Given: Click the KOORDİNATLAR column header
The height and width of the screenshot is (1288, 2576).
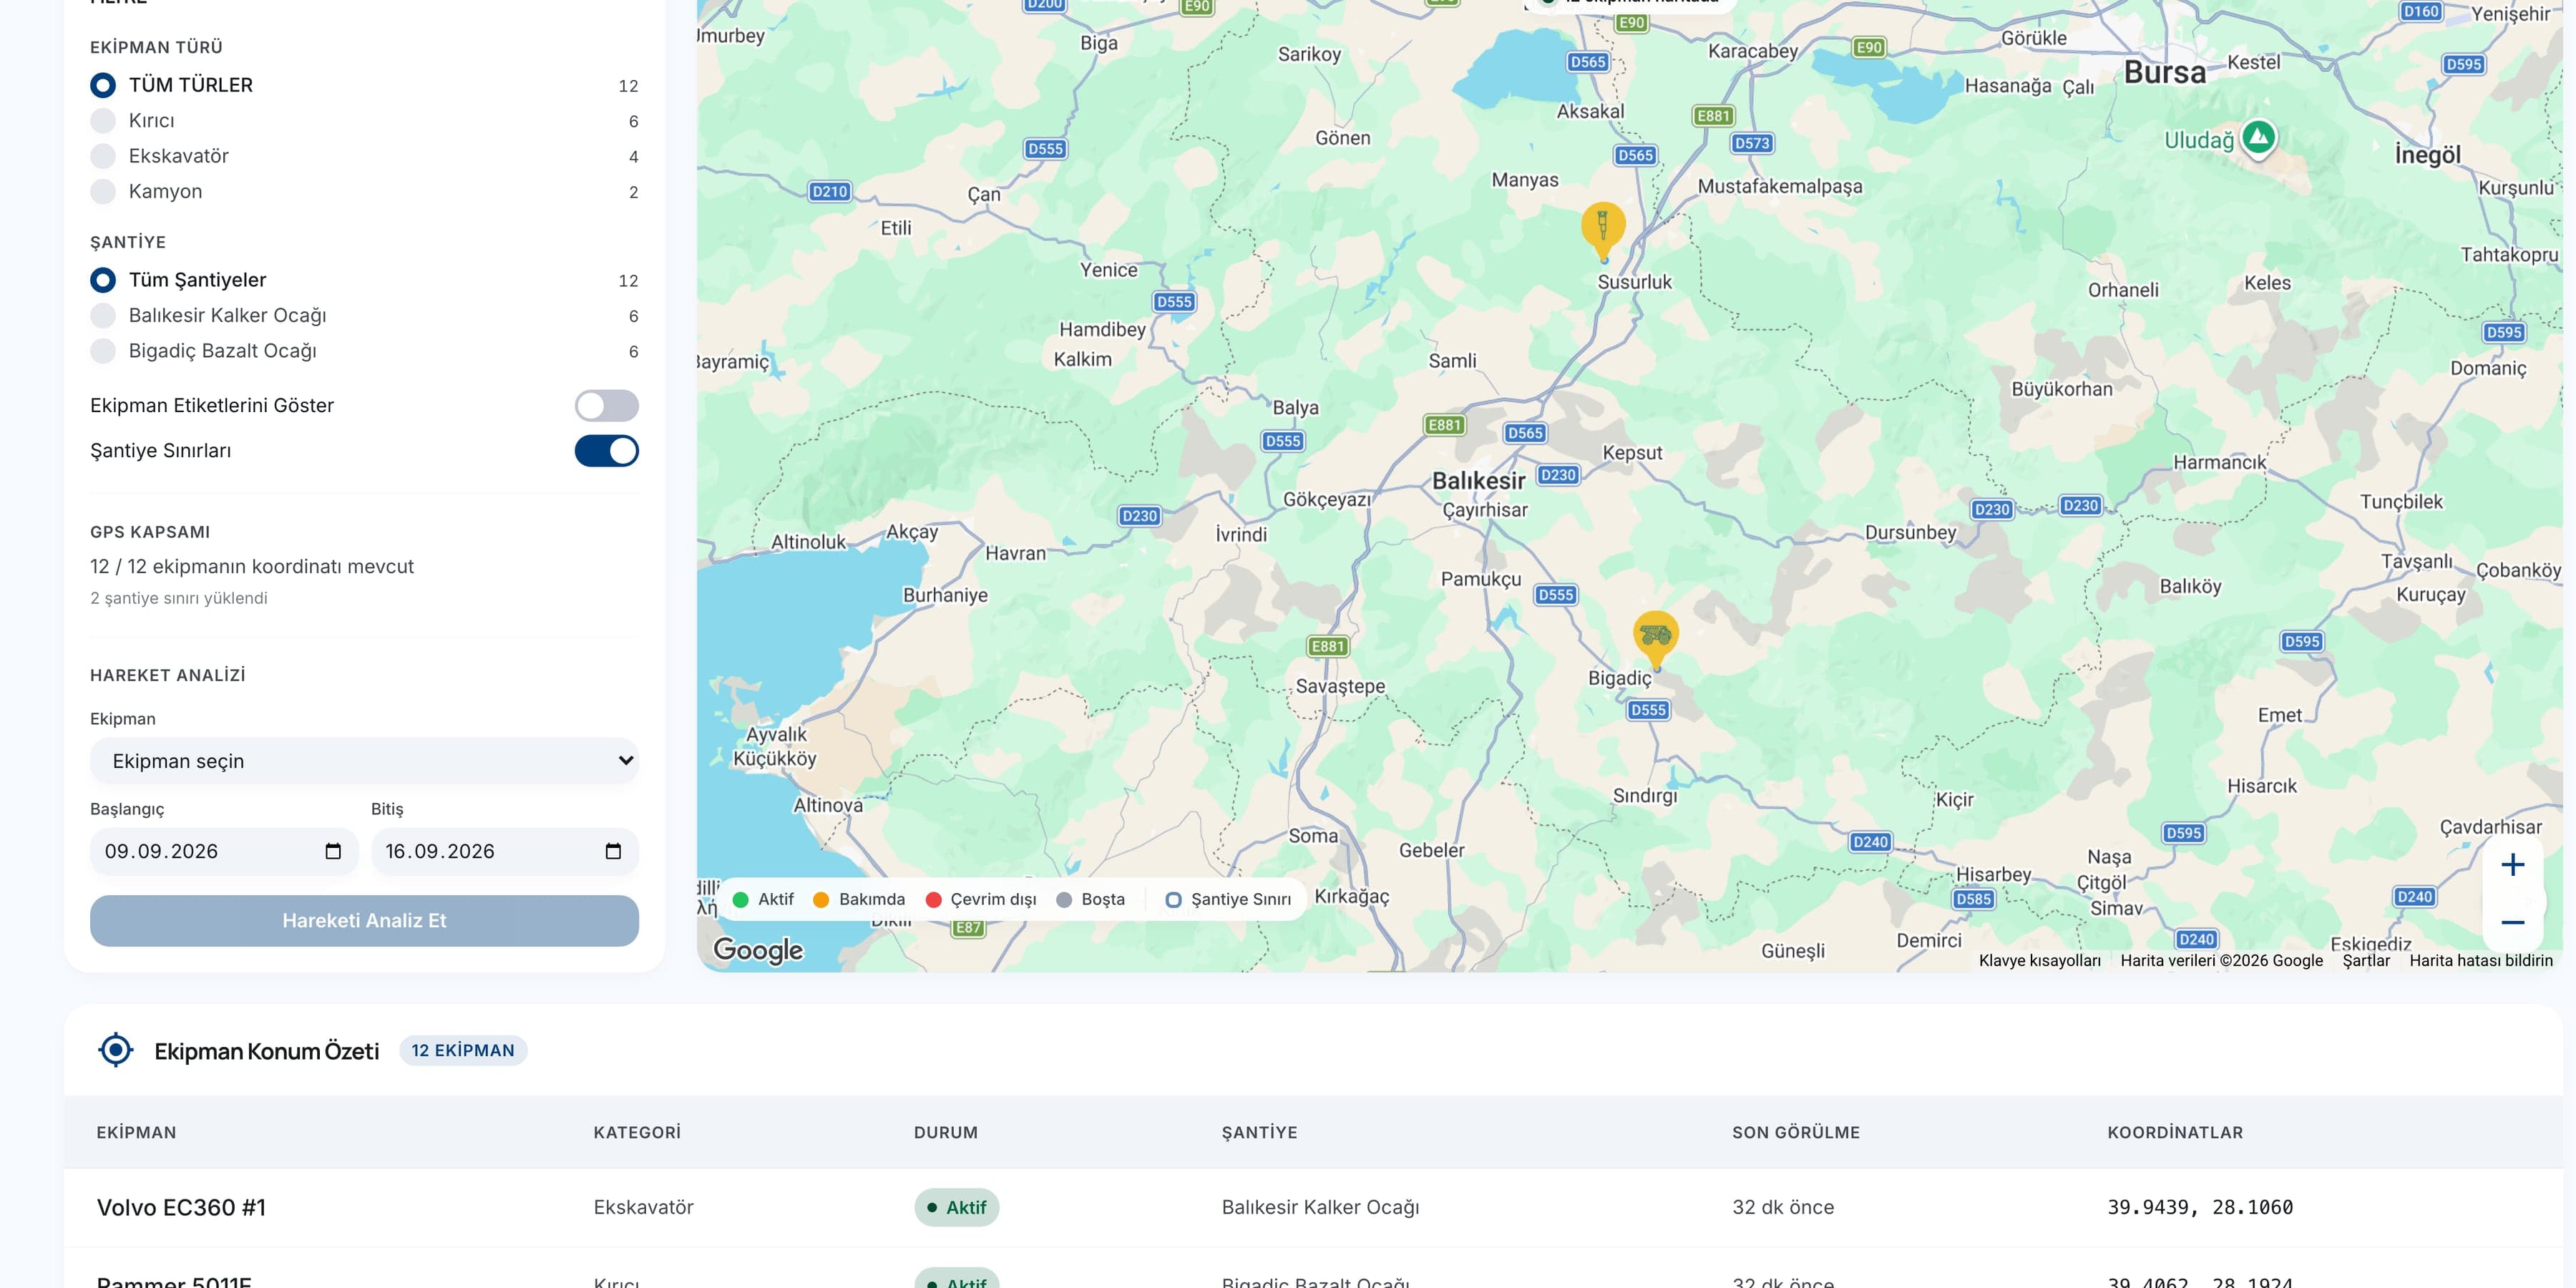Looking at the screenshot, I should pos(2175,1132).
